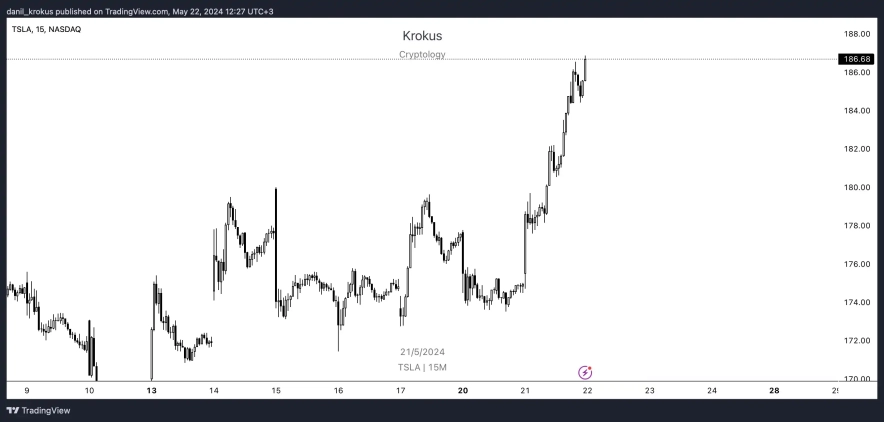Screen dimensions: 884x422
Task: Click the 188.00 price scale label
Action: [857, 34]
